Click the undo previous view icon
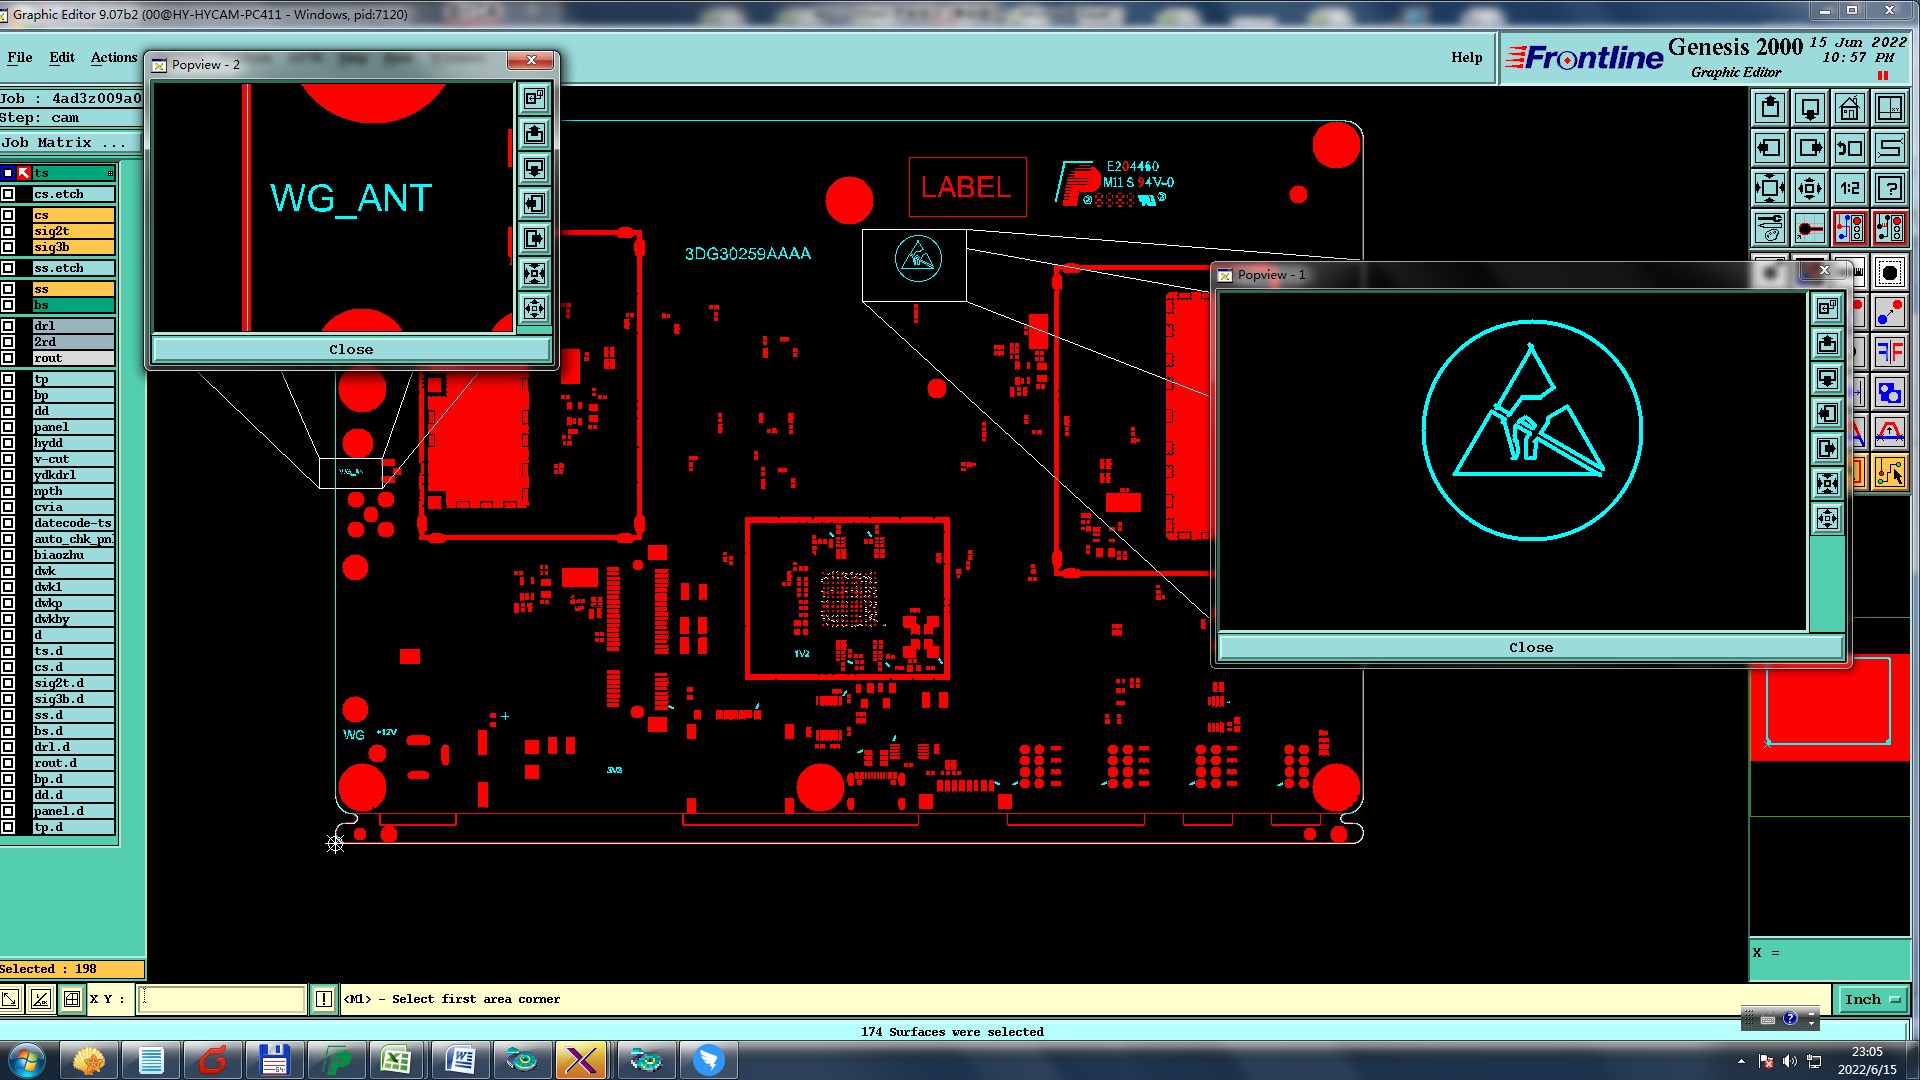The width and height of the screenshot is (1920, 1080). click(x=1849, y=148)
